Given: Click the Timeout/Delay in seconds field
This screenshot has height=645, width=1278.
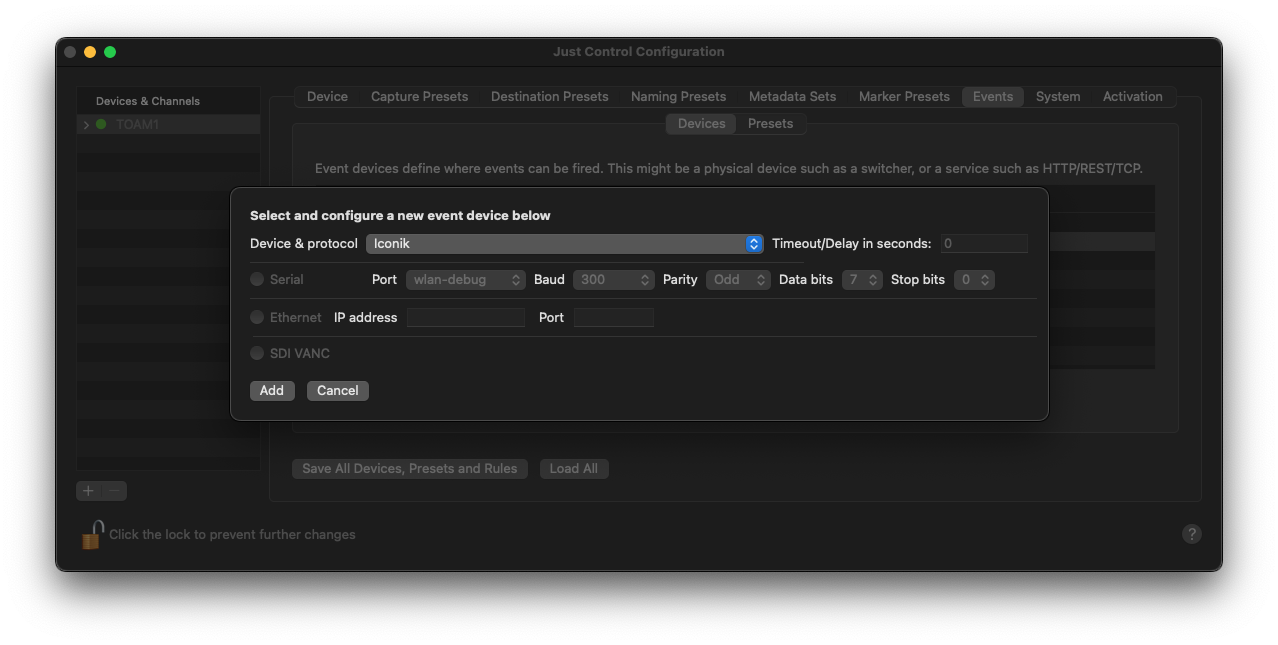Looking at the screenshot, I should coord(984,244).
